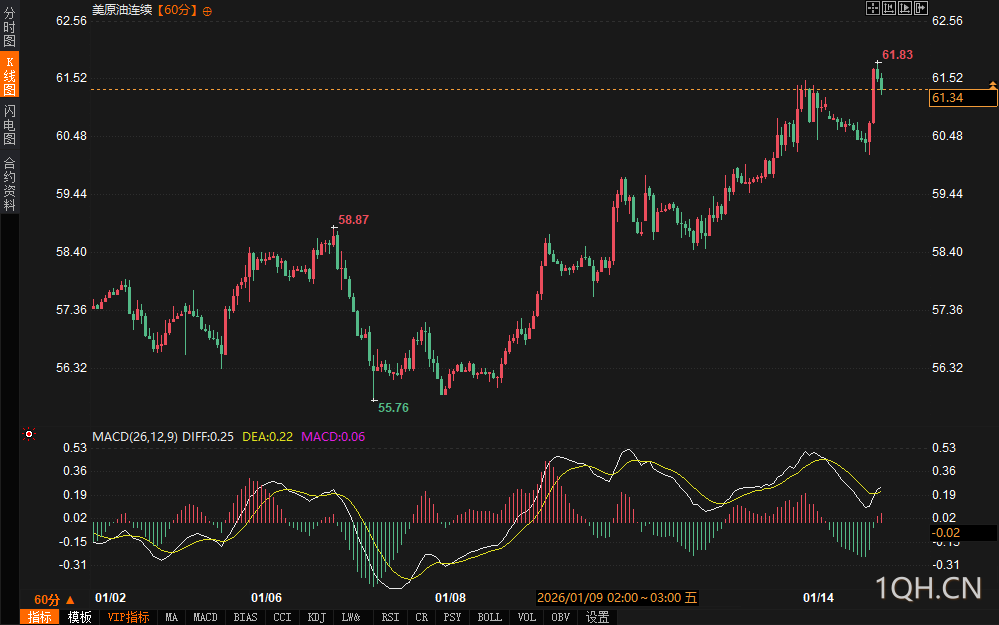Switch to 分时图 view
999x625 pixels.
click(x=10, y=27)
